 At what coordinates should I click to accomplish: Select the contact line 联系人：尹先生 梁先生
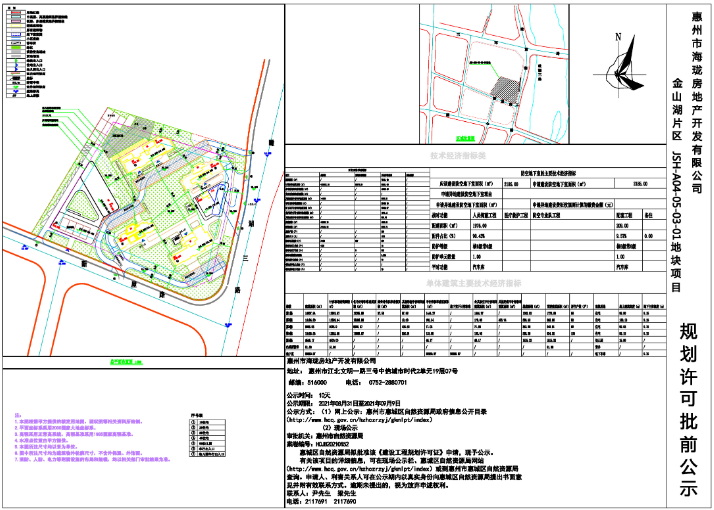pos(323,493)
